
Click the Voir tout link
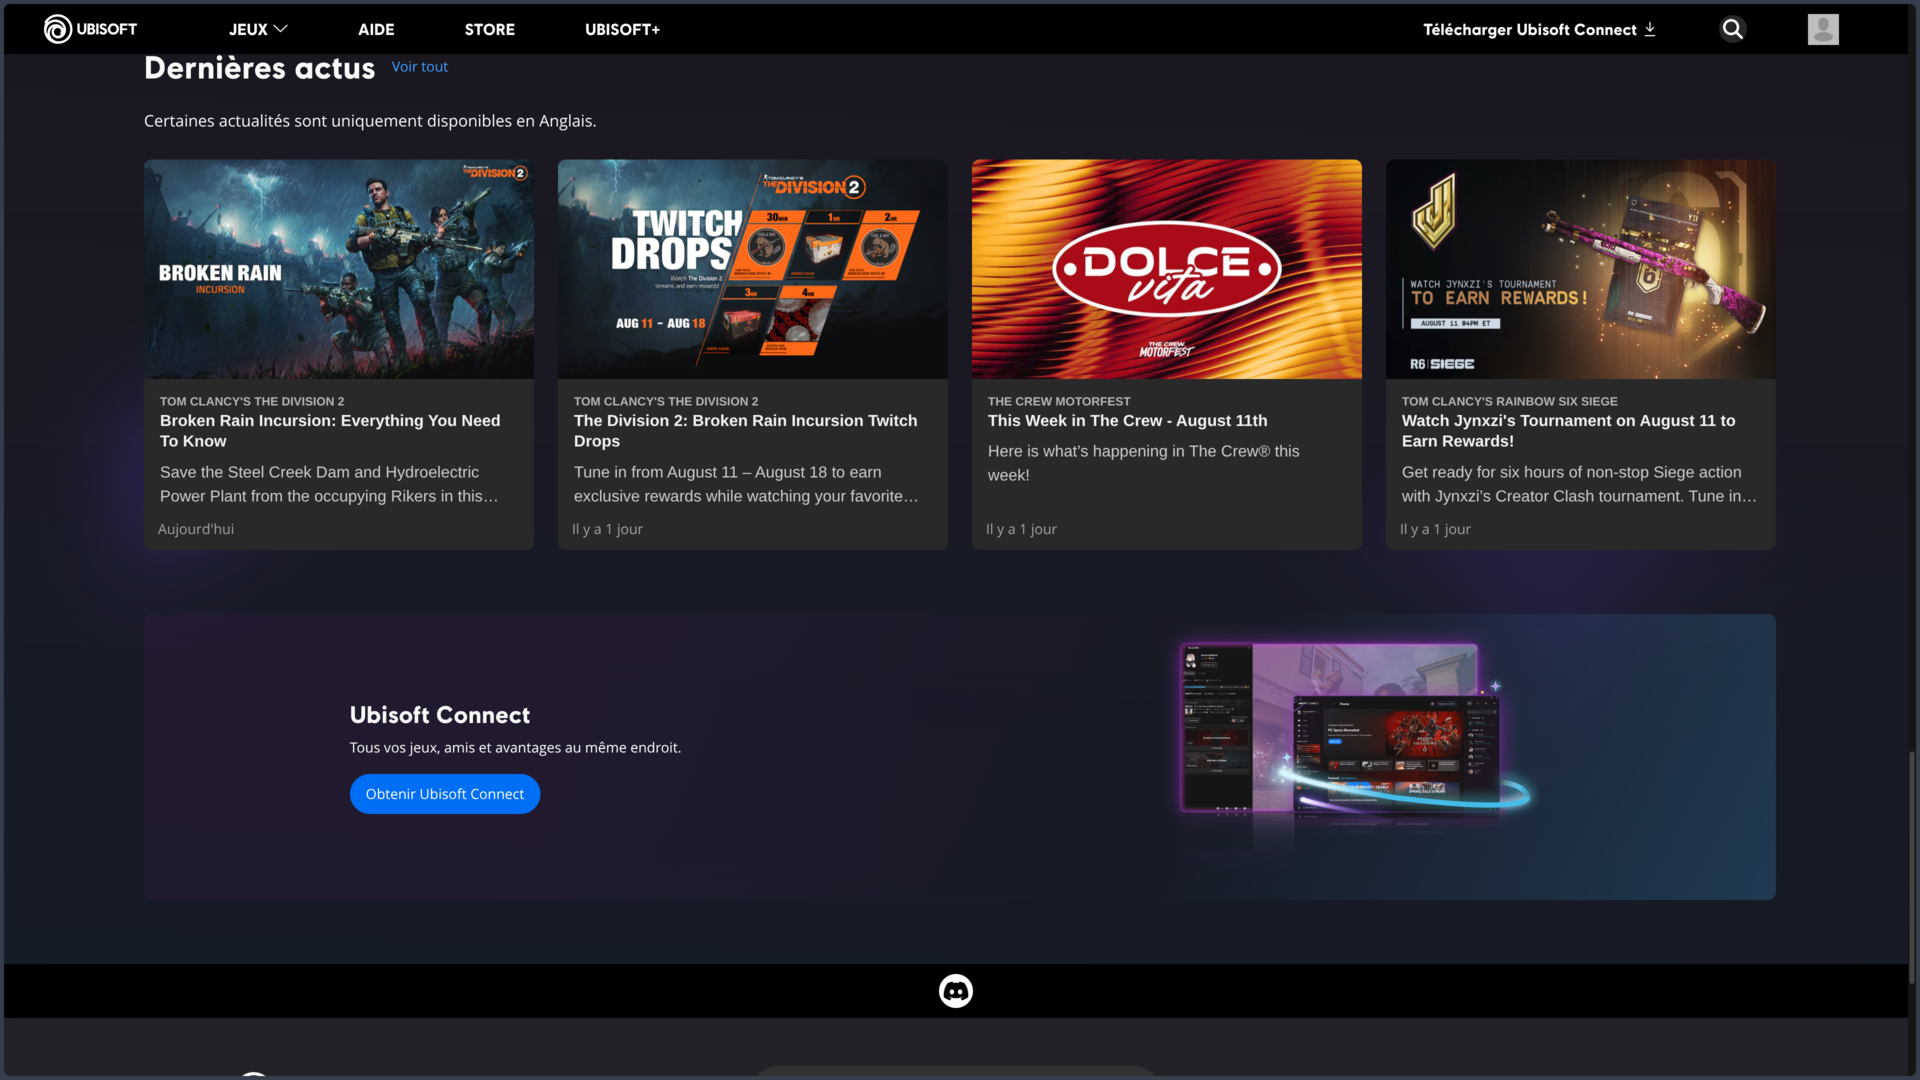pyautogui.click(x=420, y=67)
